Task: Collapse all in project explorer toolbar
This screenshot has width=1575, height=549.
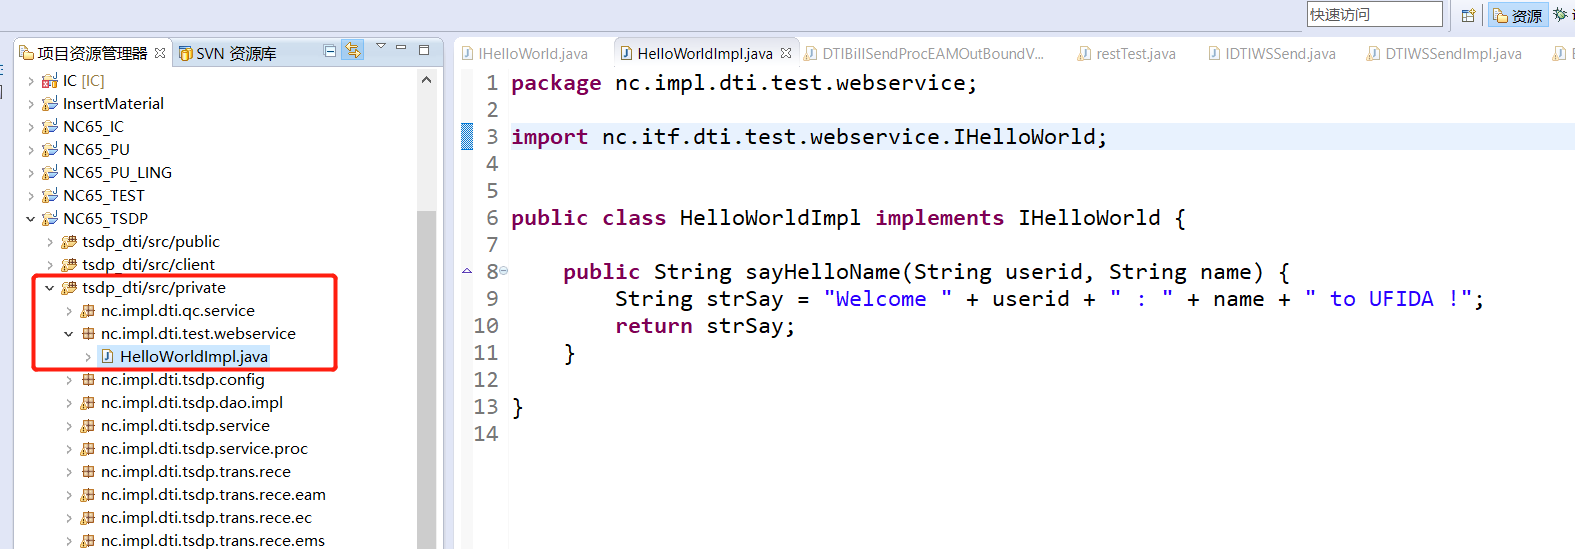Action: click(x=330, y=50)
